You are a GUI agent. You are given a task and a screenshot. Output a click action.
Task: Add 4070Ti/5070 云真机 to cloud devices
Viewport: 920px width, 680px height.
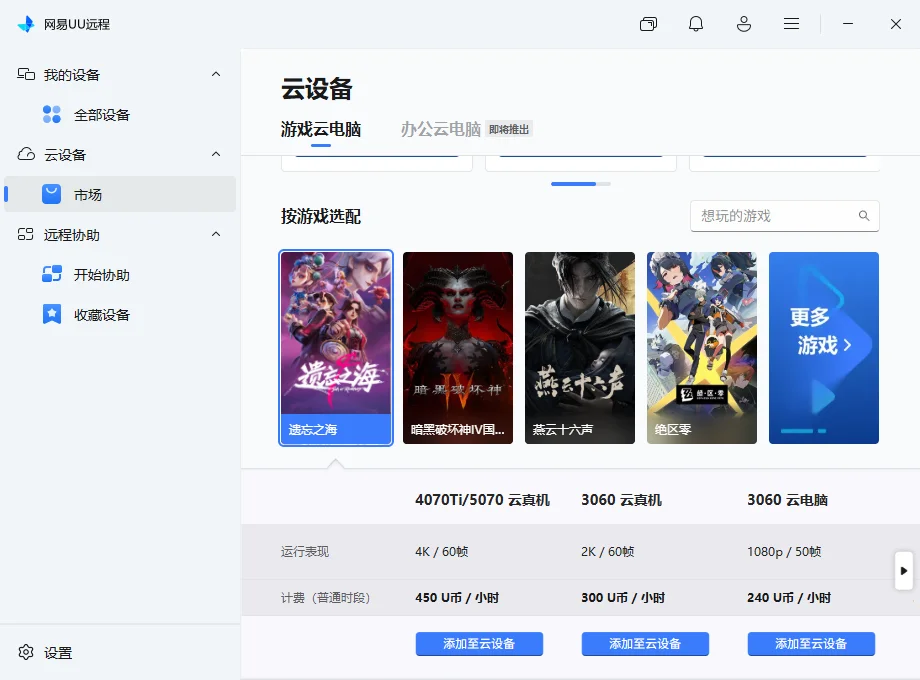479,644
